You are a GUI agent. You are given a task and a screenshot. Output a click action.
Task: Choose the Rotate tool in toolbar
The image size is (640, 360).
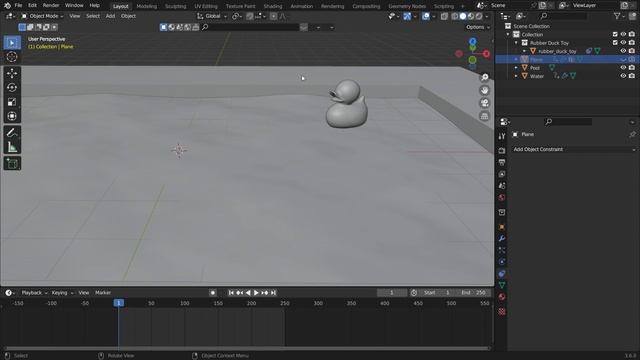[12, 87]
